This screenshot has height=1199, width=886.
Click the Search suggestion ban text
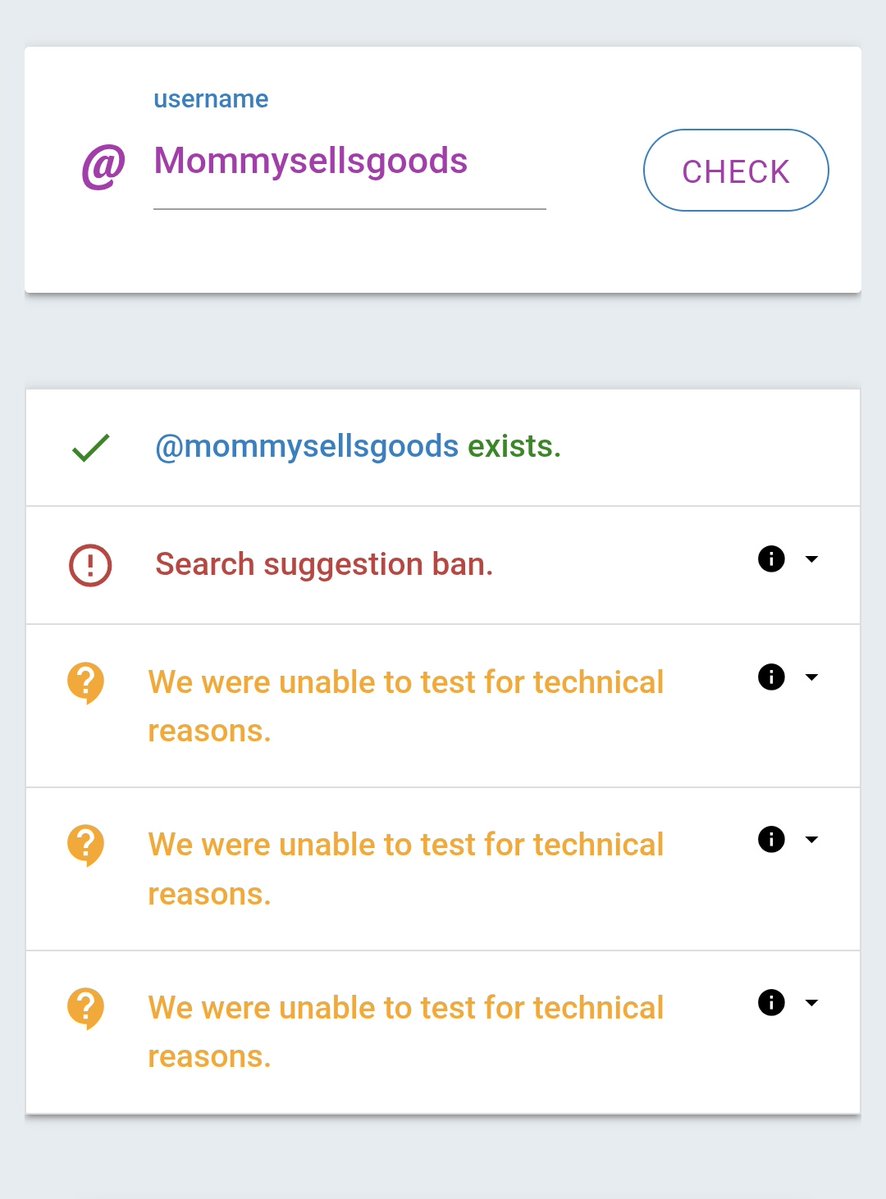(324, 565)
